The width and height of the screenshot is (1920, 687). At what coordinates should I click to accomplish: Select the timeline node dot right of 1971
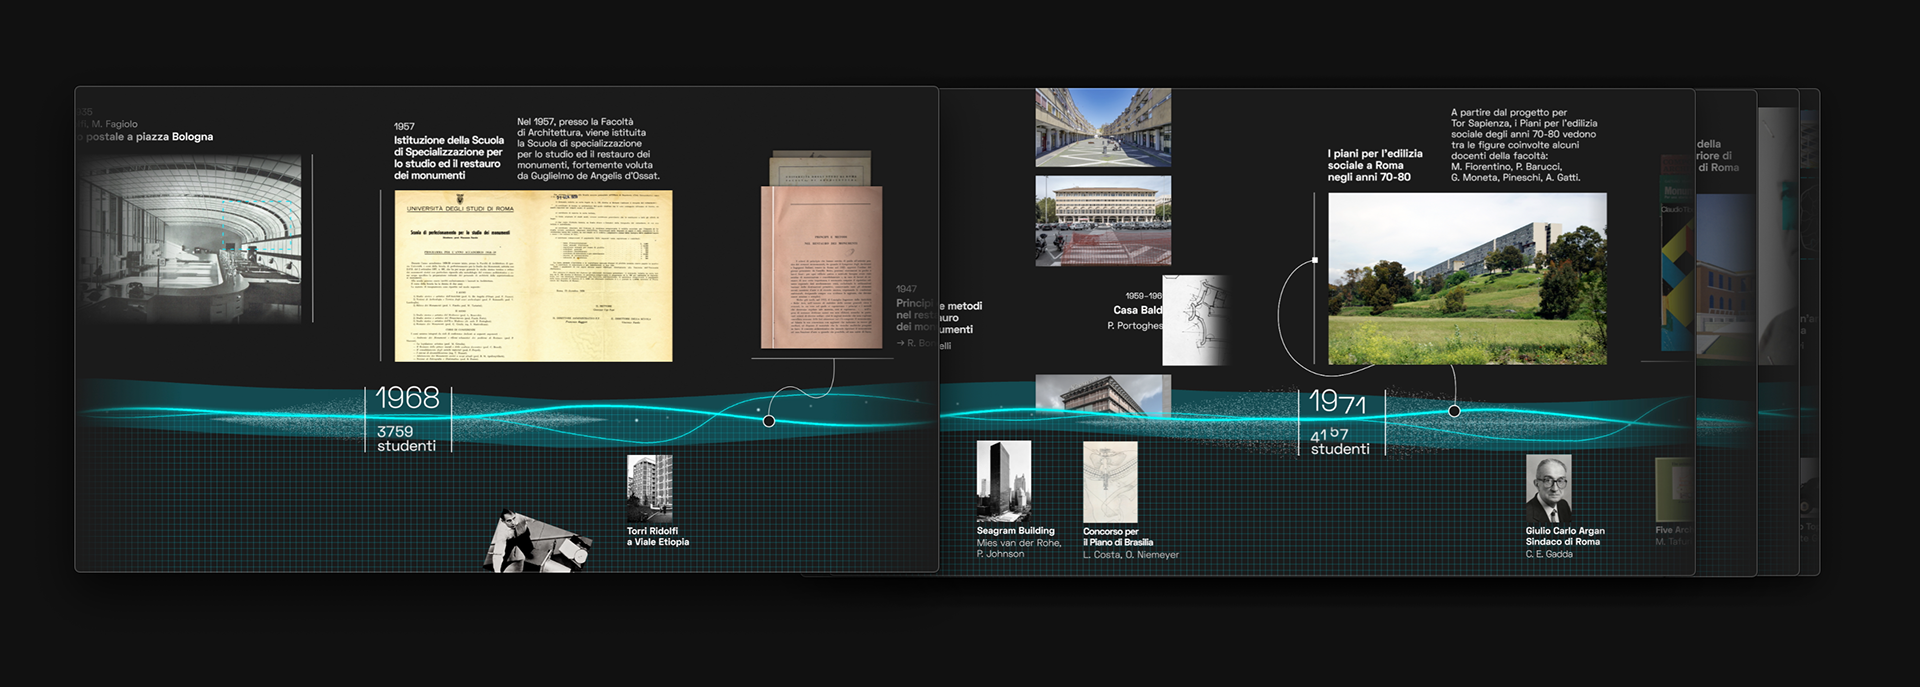point(1454,411)
